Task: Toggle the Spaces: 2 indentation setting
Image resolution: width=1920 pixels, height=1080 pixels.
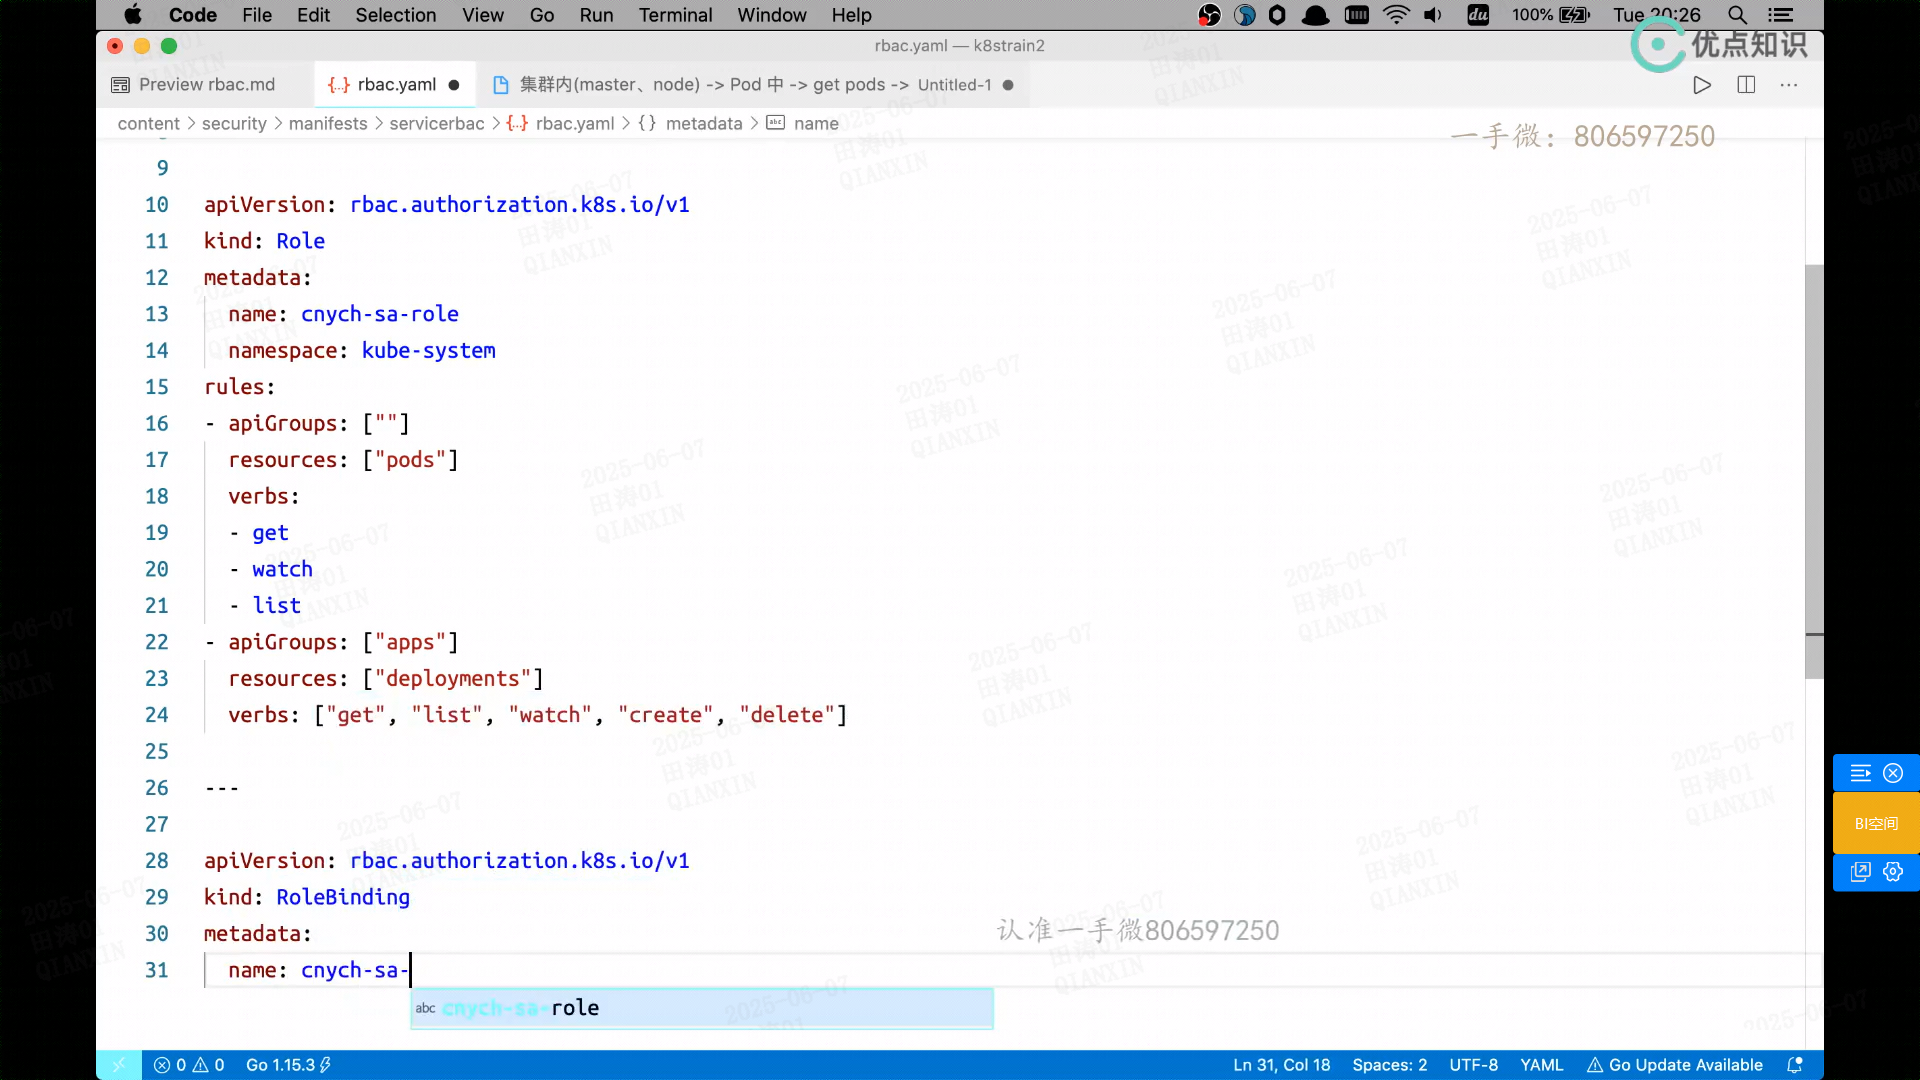Action: (x=1389, y=1065)
